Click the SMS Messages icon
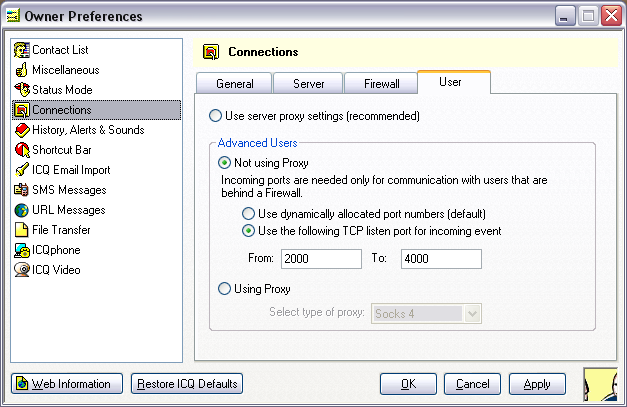The image size is (627, 407). point(22,190)
